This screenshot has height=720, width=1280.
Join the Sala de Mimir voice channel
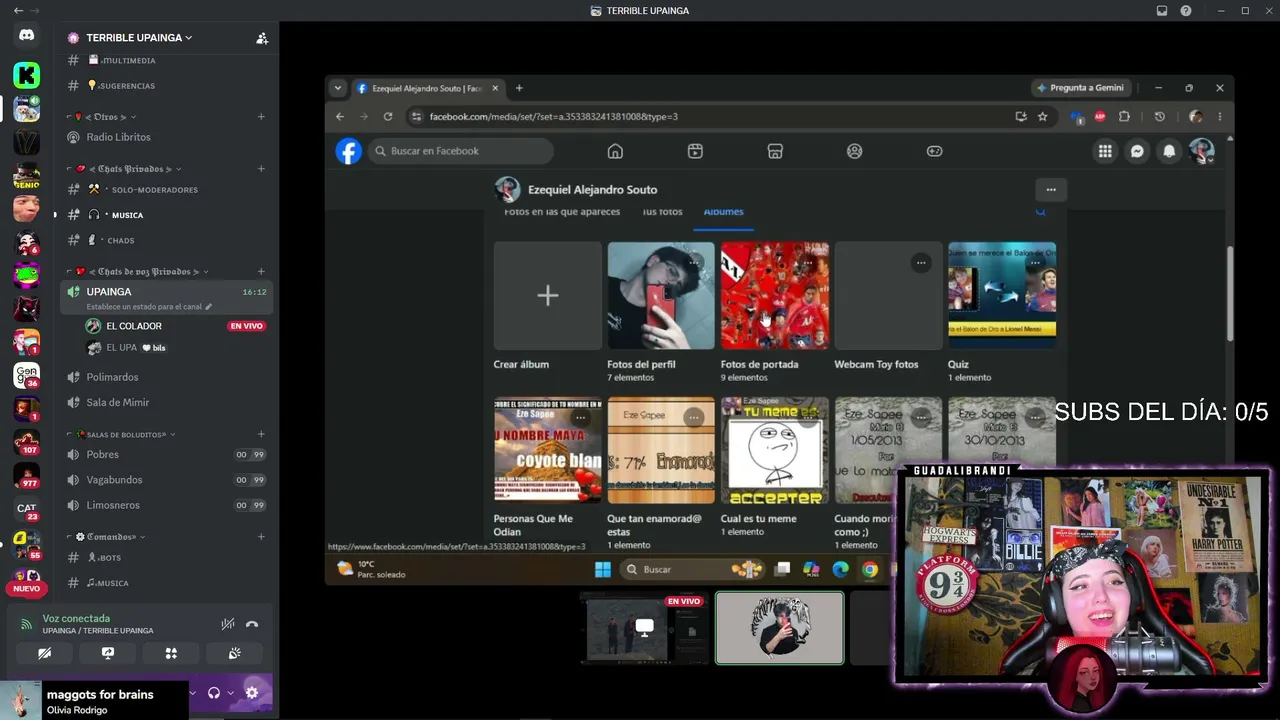tap(118, 402)
